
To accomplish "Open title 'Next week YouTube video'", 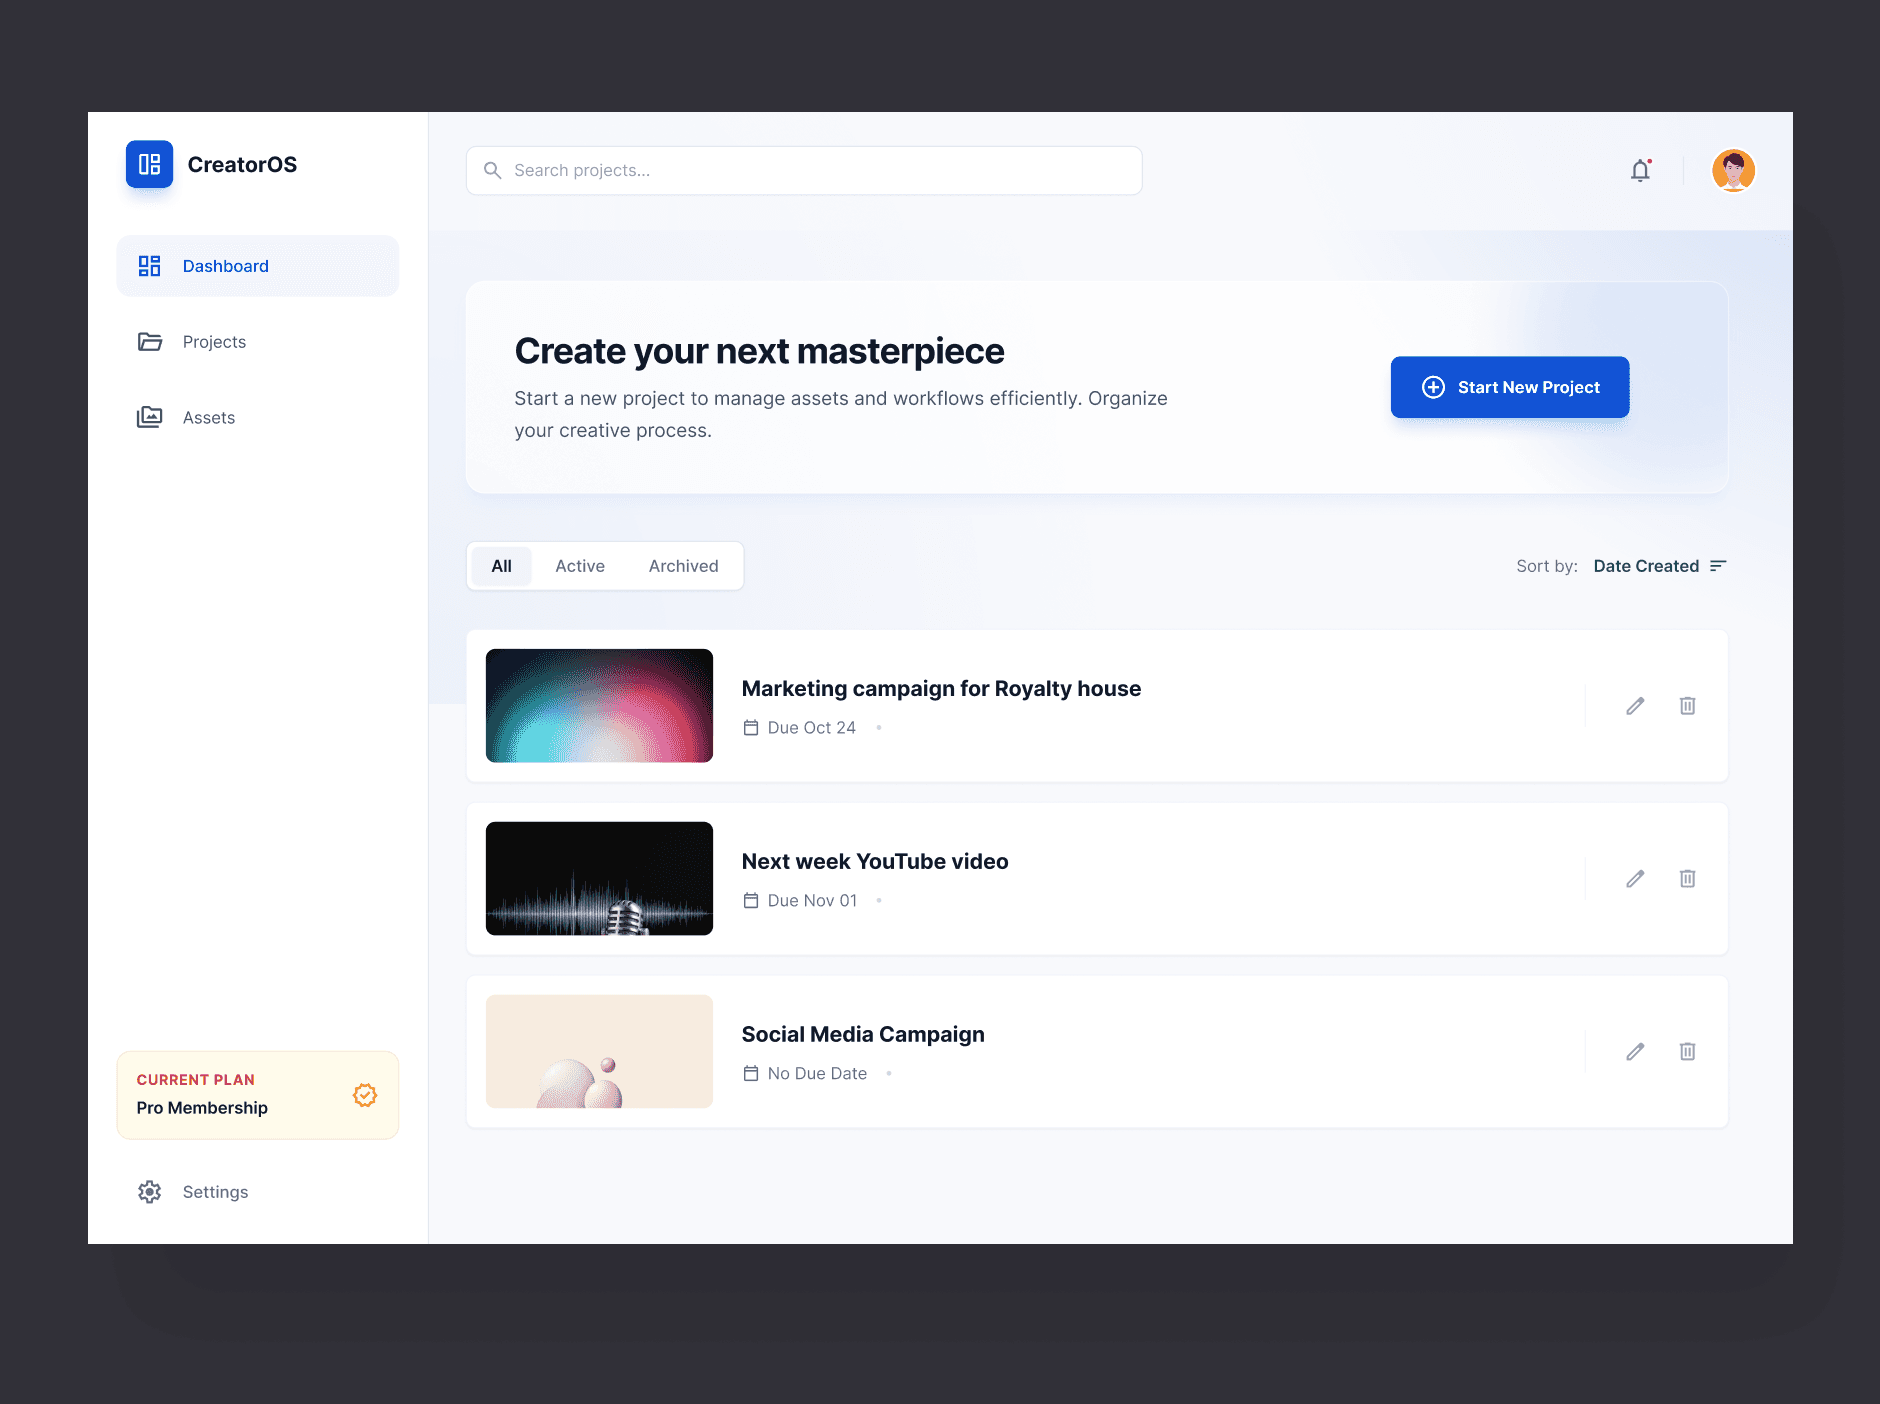I will pos(875,862).
